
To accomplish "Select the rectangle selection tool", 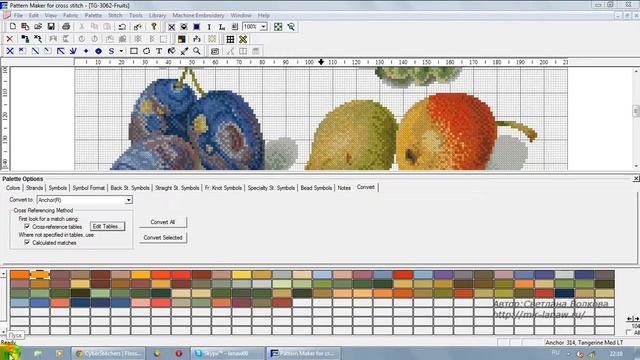I will pyautogui.click(x=133, y=51).
